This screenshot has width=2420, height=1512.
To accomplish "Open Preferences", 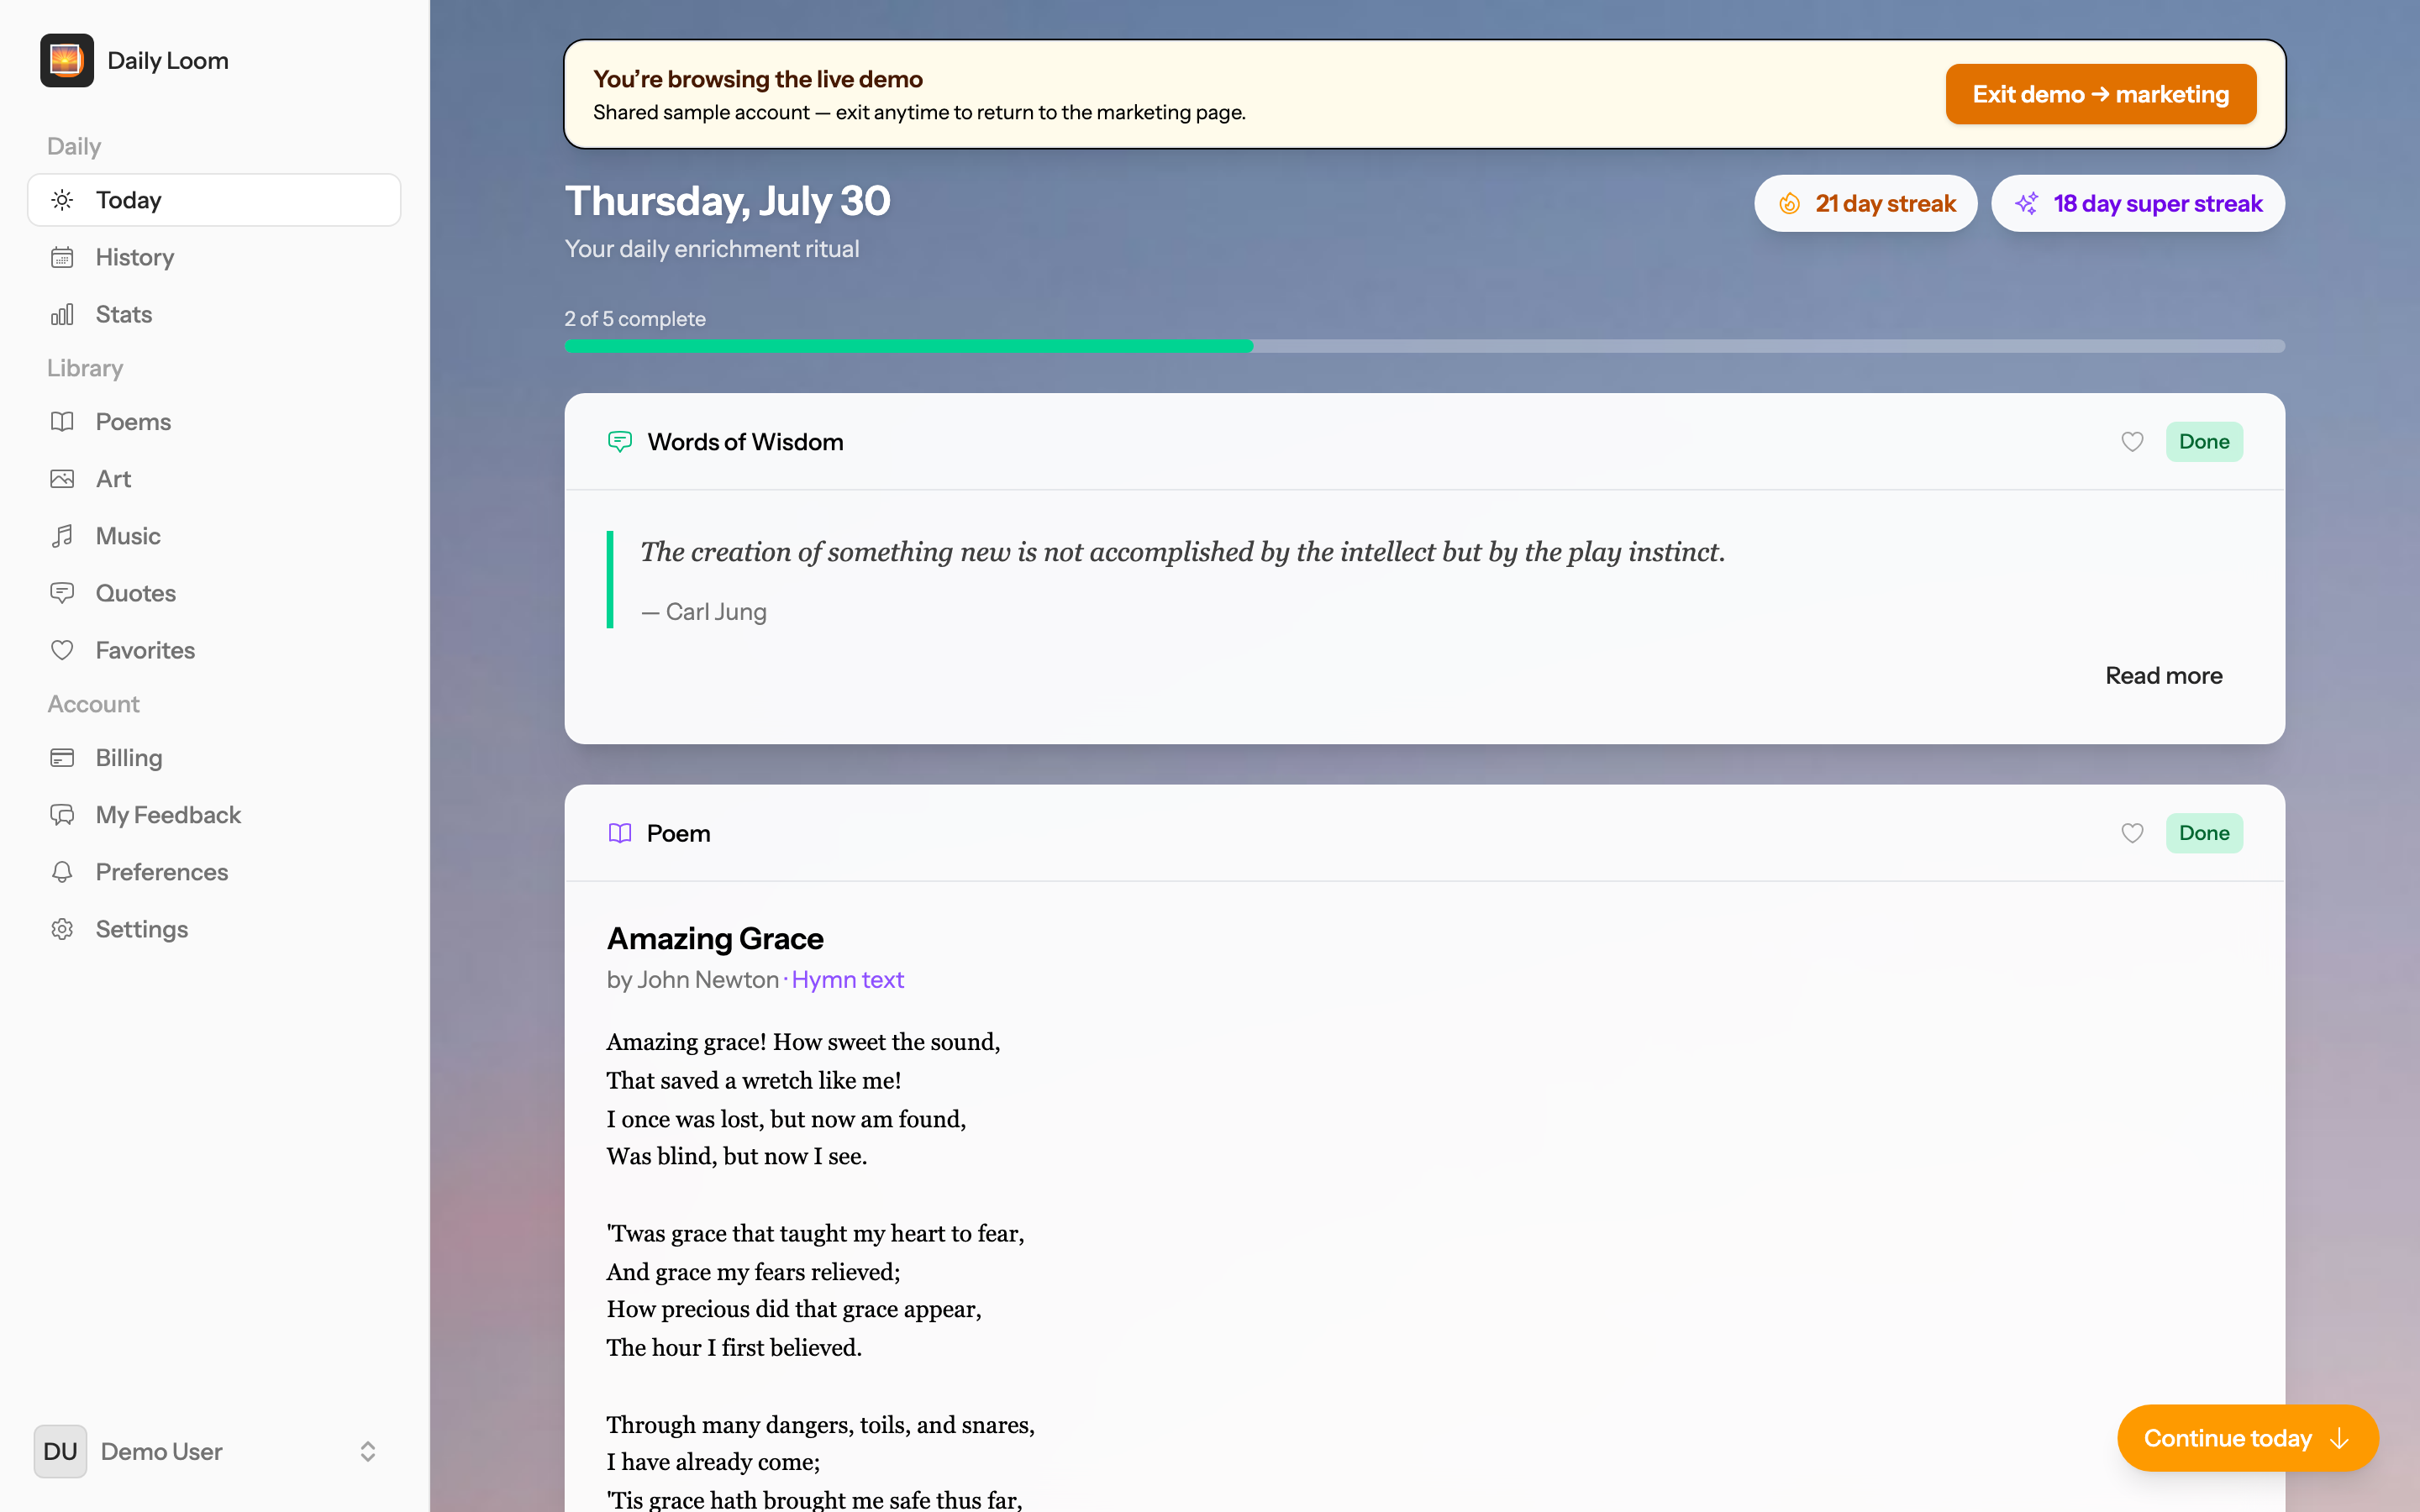I will pyautogui.click(x=214, y=872).
